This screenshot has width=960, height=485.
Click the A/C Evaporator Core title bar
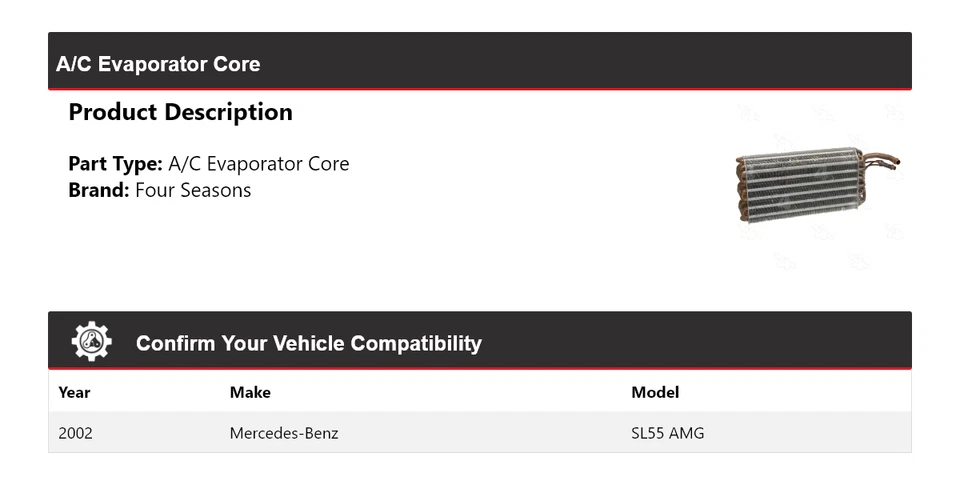479,63
